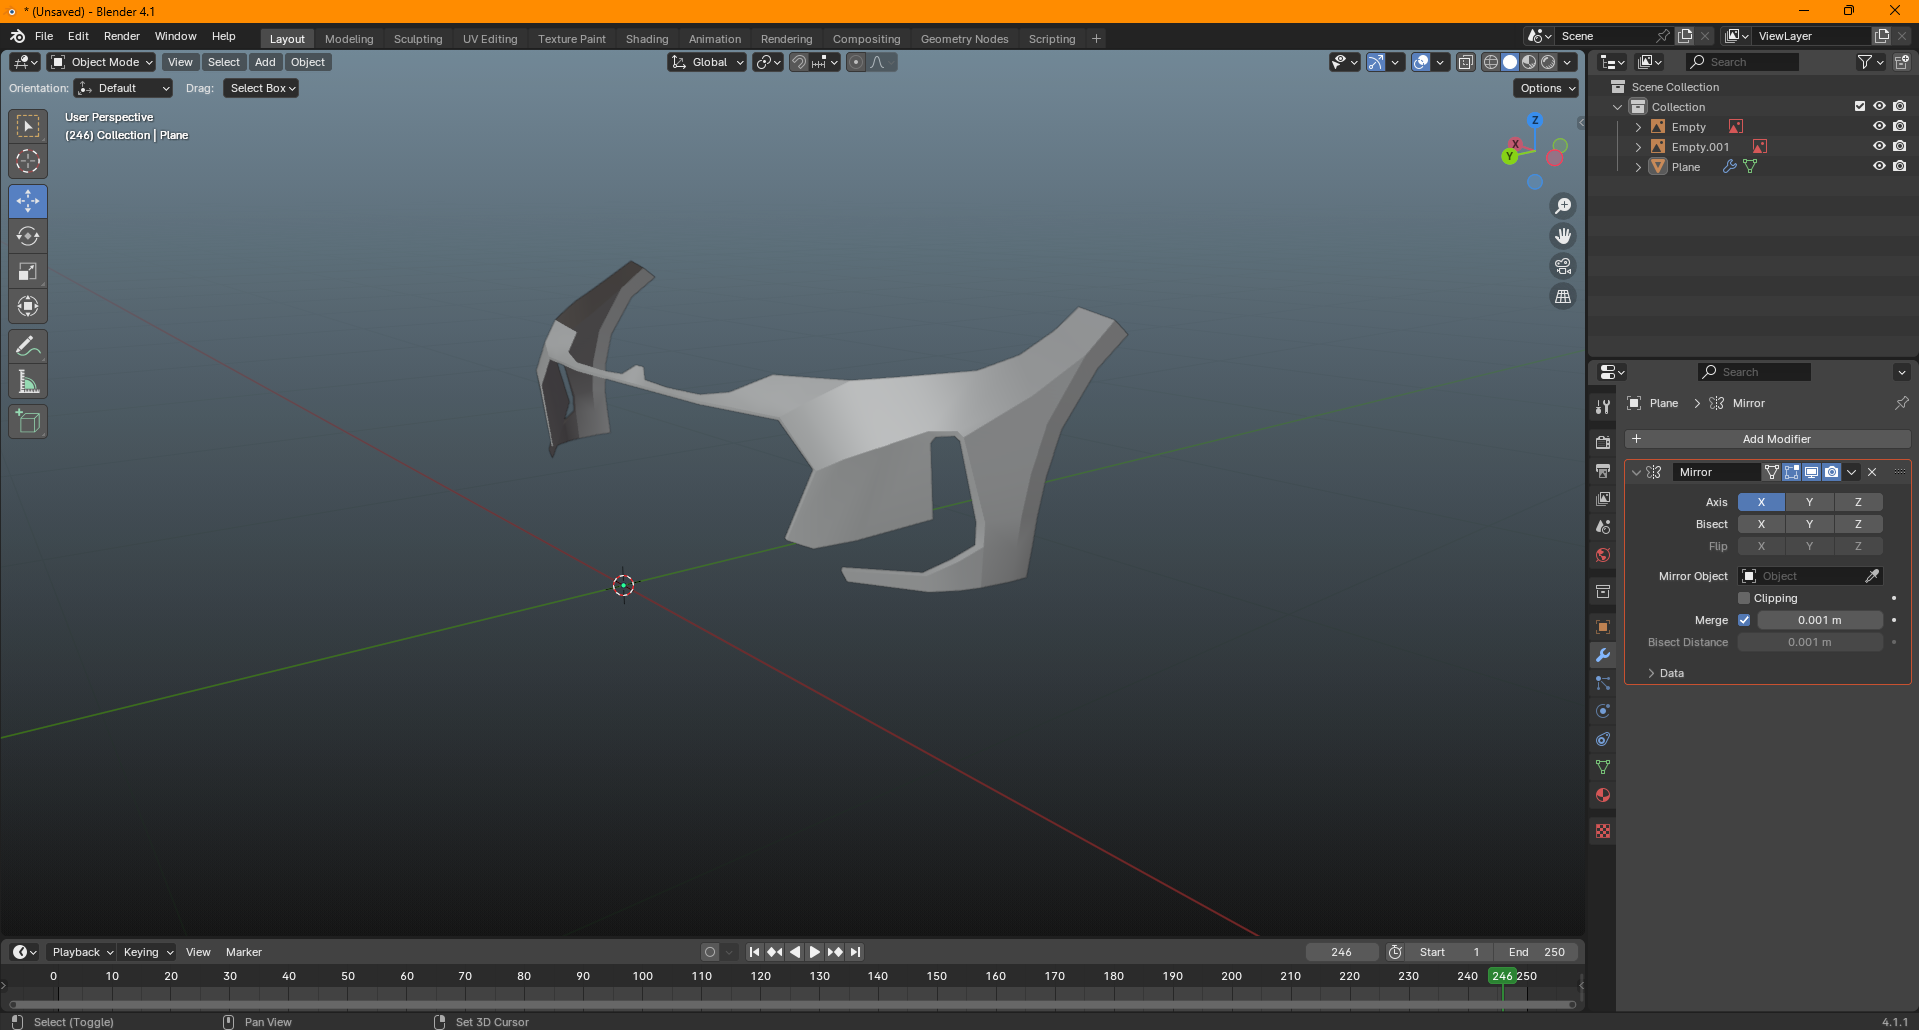This screenshot has width=1919, height=1030.
Task: Open the File menu
Action: click(x=44, y=36)
